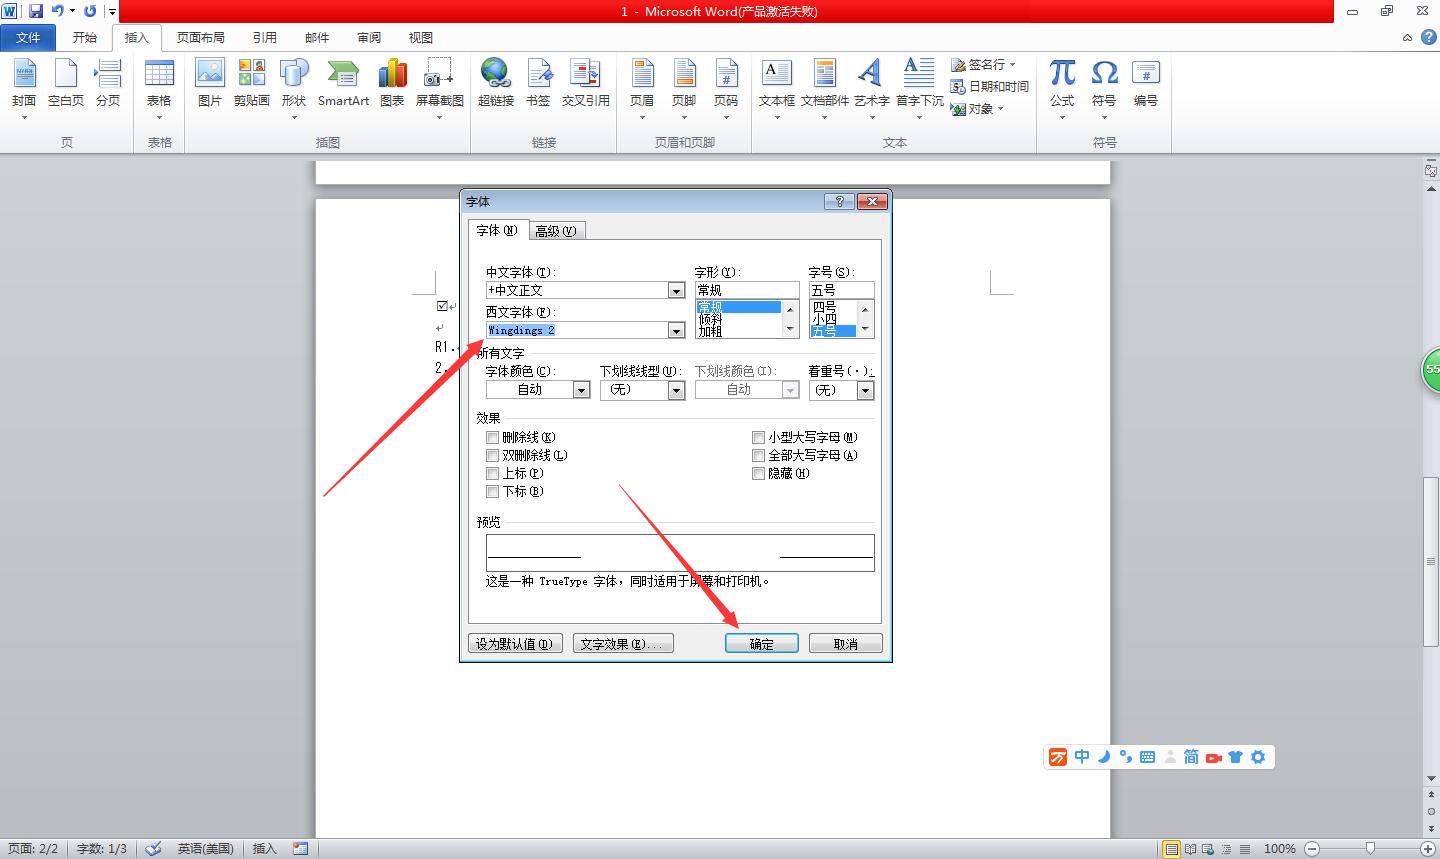This screenshot has height=859, width=1440.
Task: Insert a cross-reference (交叉引用)
Action: [x=586, y=84]
